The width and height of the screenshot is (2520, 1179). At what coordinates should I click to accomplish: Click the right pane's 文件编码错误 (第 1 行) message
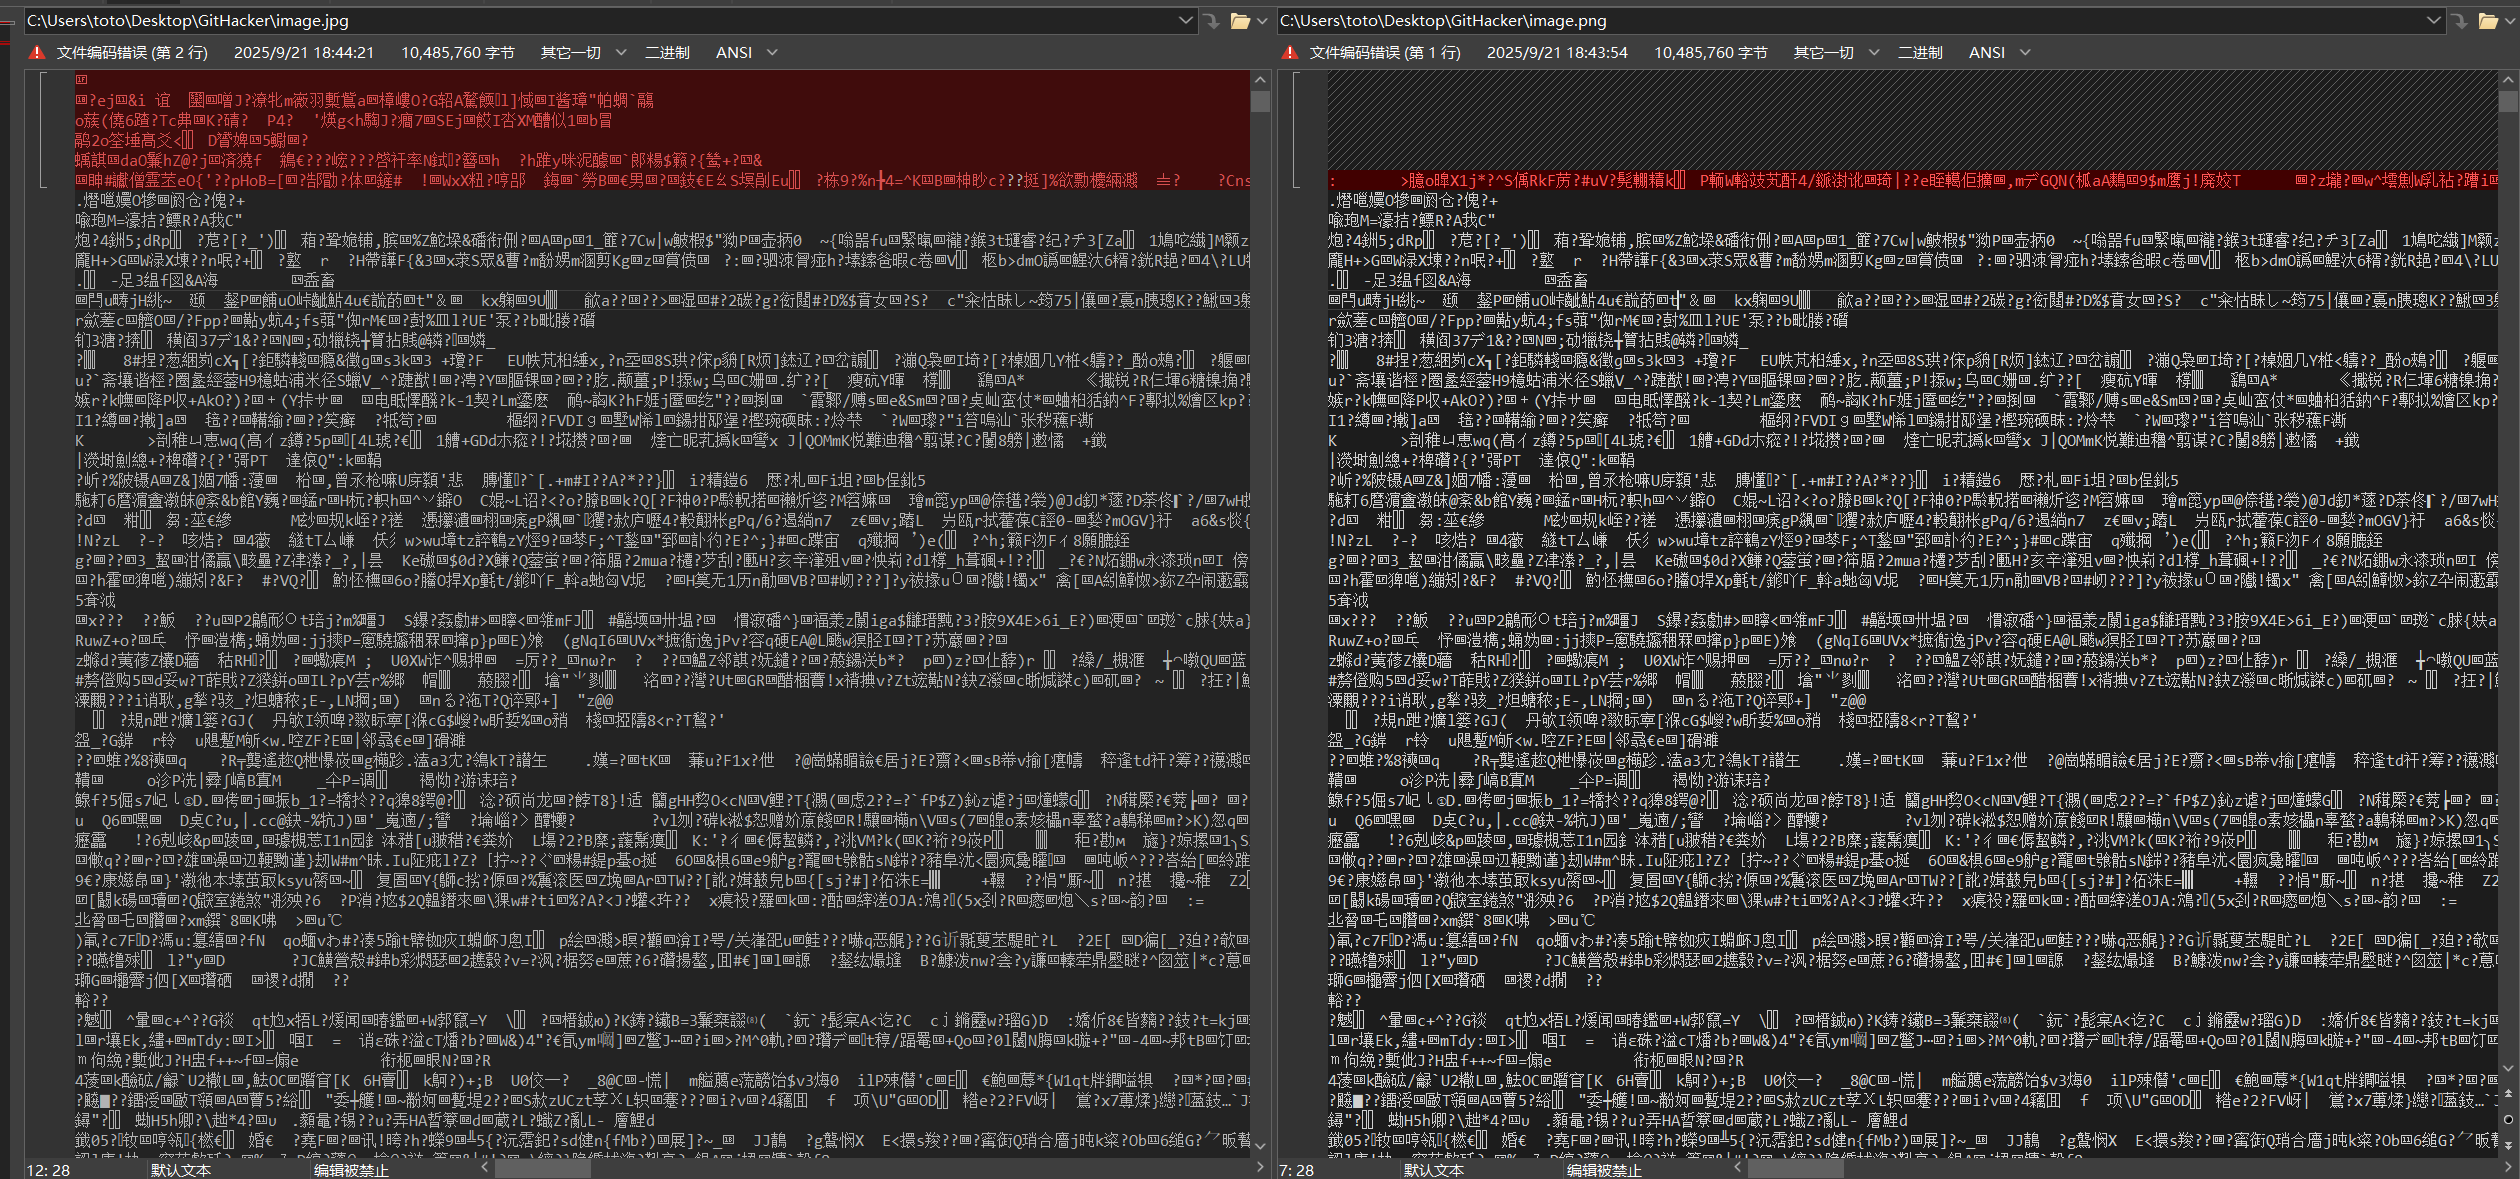pyautogui.click(x=1384, y=53)
